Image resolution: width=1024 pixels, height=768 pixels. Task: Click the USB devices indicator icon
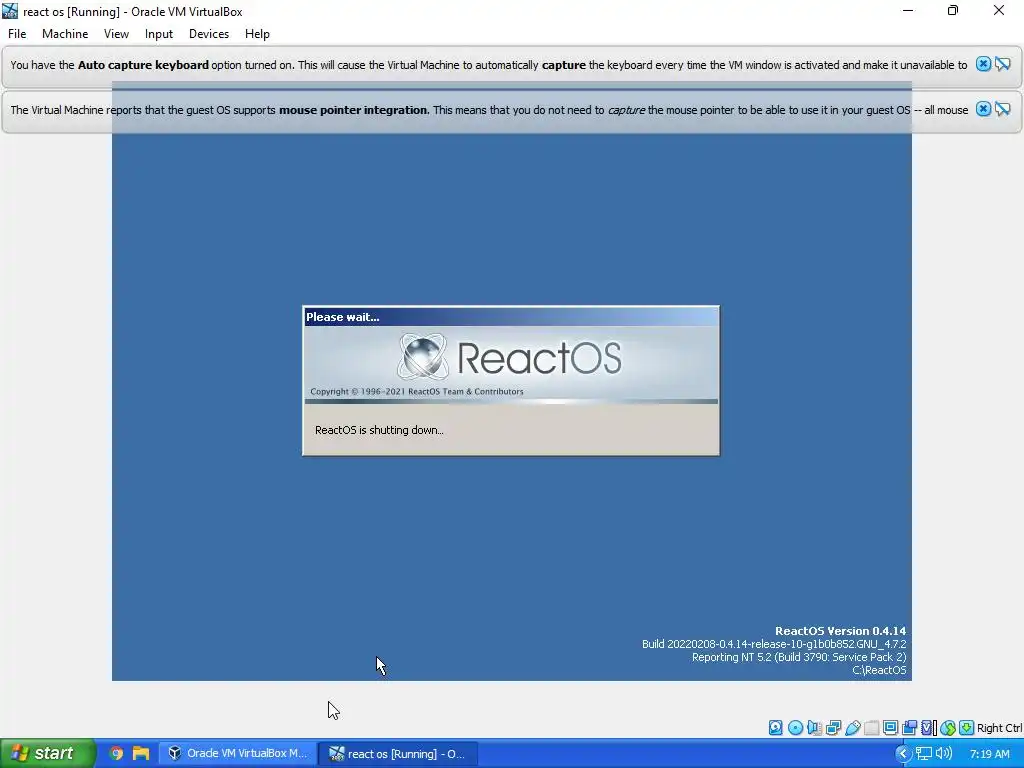852,728
